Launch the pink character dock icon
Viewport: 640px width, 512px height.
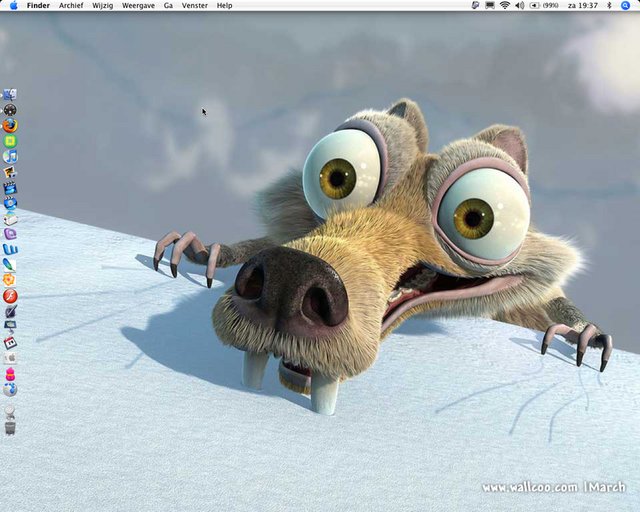(x=10, y=374)
